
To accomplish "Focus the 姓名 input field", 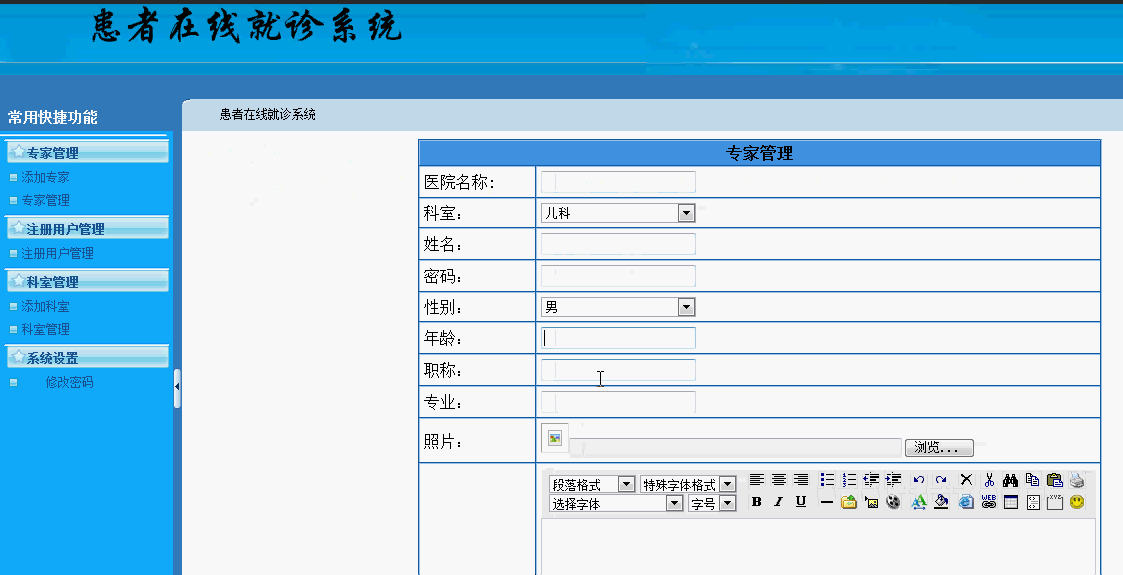I will coord(618,244).
